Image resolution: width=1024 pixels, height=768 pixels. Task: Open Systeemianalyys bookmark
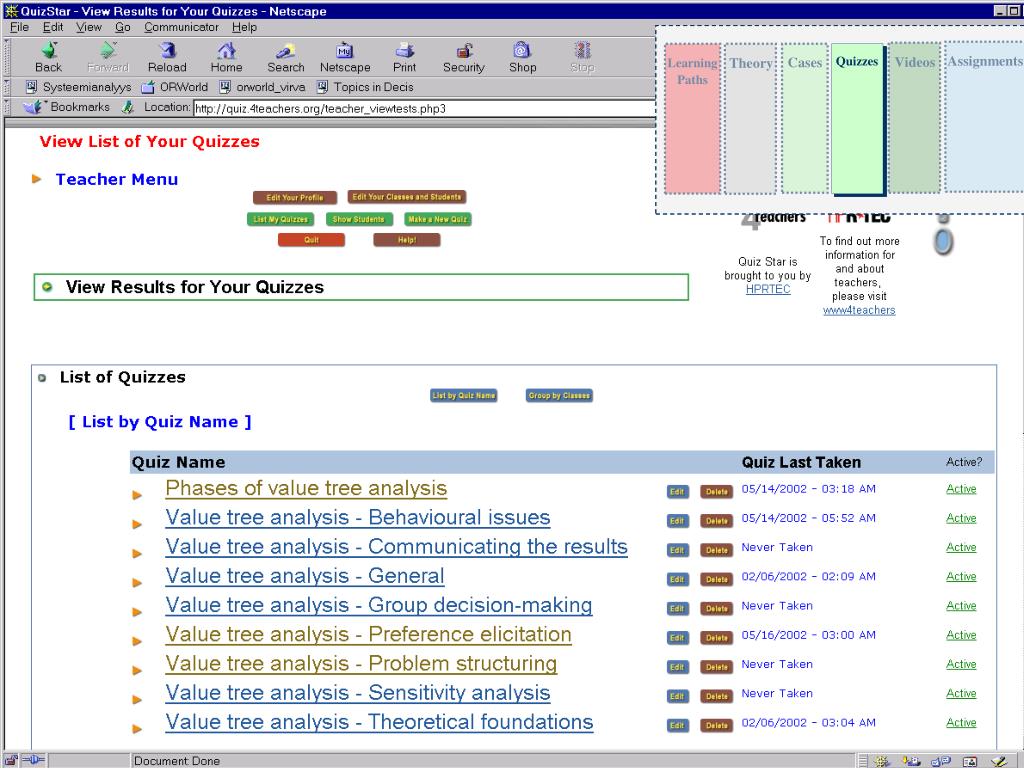pos(78,87)
